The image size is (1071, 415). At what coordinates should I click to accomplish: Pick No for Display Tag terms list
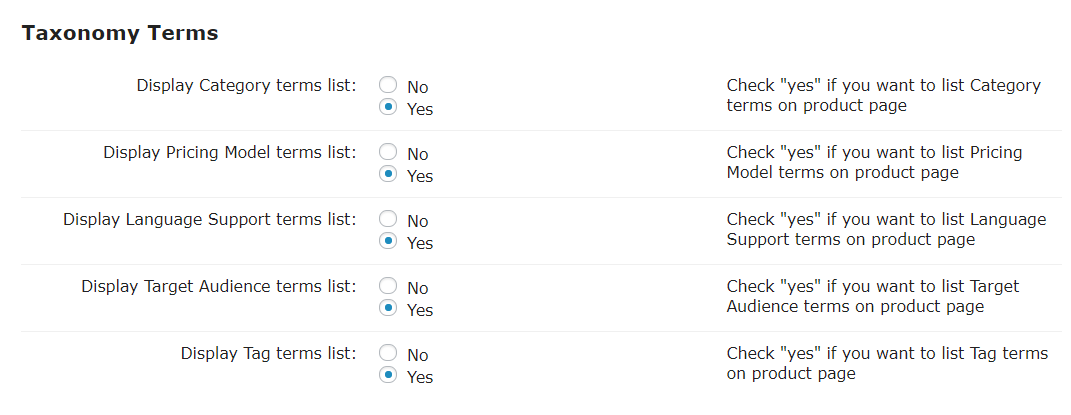point(389,354)
